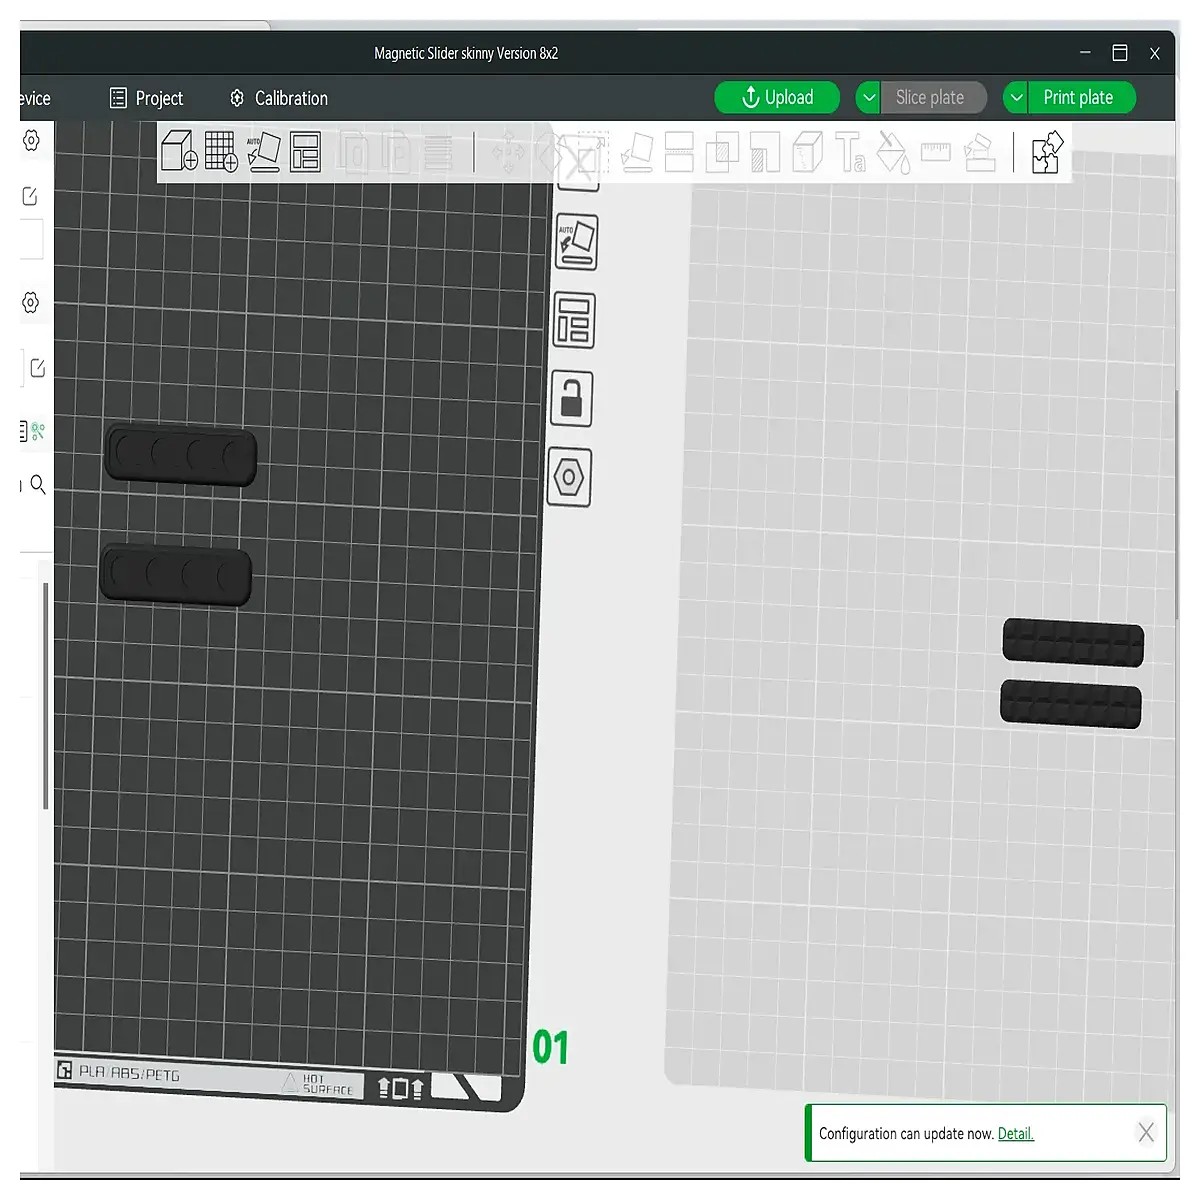Expand the Slice plate dropdown arrow
The width and height of the screenshot is (1200, 1200).
click(868, 97)
